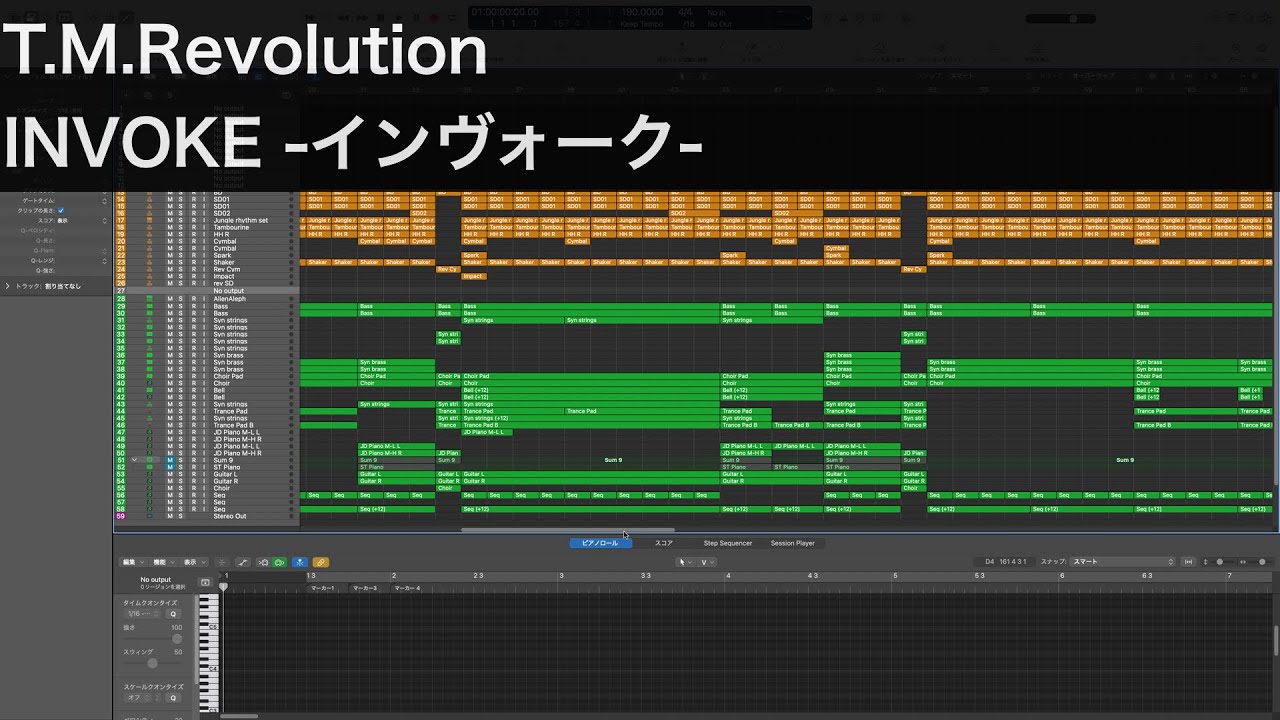Screen dimensions: 1280x720
Task: Adjust the スウィング slider
Action: (152, 663)
